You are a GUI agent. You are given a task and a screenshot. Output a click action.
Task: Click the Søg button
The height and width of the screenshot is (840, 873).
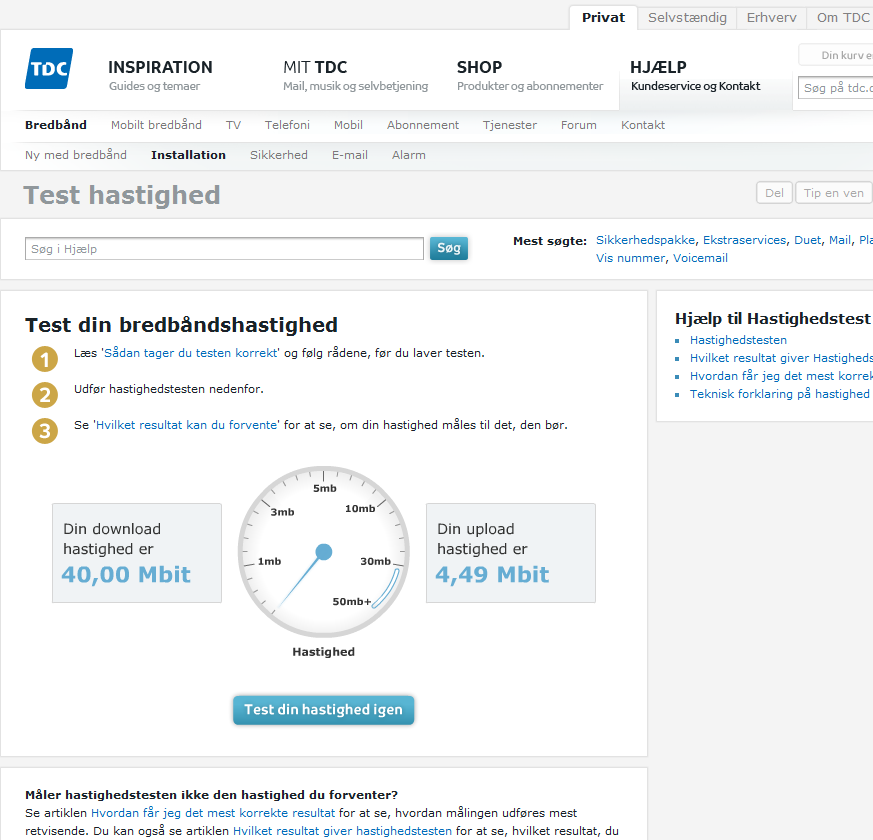pos(449,248)
